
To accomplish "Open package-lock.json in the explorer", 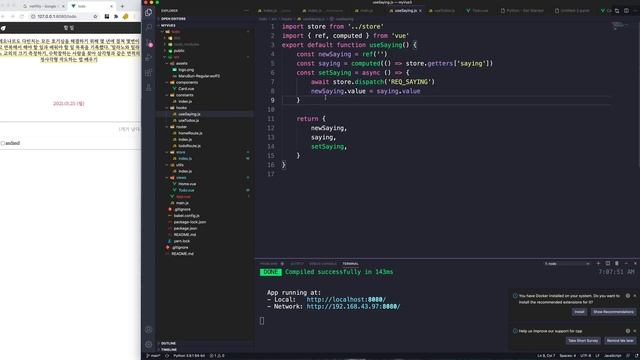I will (189, 222).
